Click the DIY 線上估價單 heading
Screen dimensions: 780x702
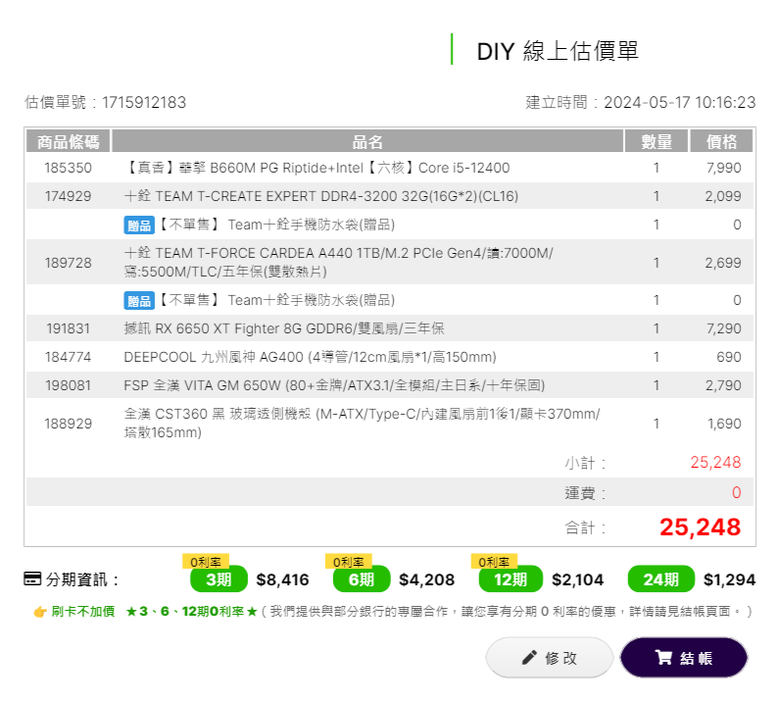pyautogui.click(x=557, y=51)
